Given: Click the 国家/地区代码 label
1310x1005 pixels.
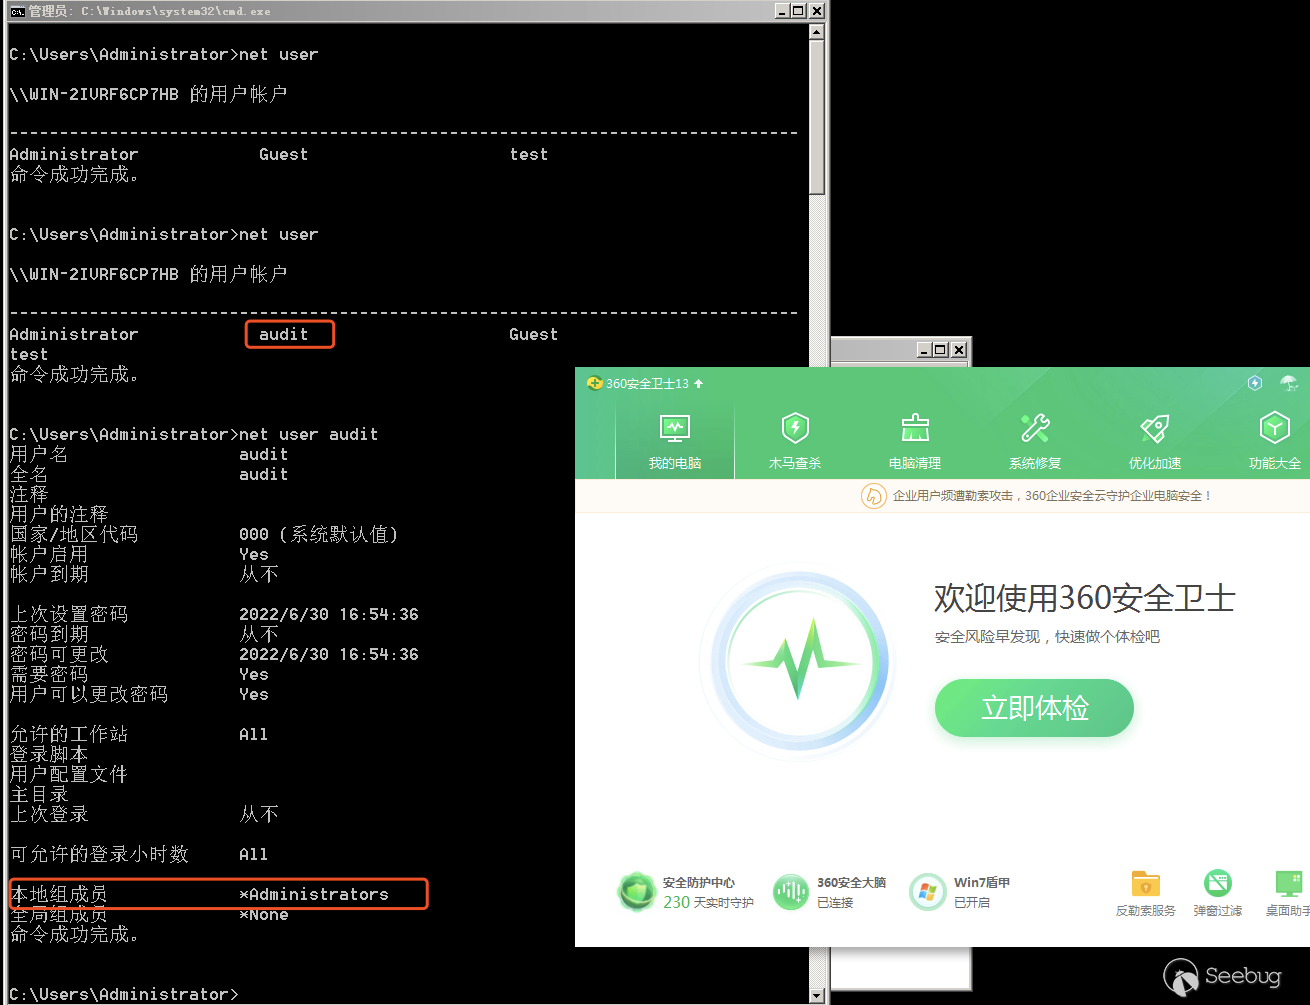Looking at the screenshot, I should tap(74, 534).
